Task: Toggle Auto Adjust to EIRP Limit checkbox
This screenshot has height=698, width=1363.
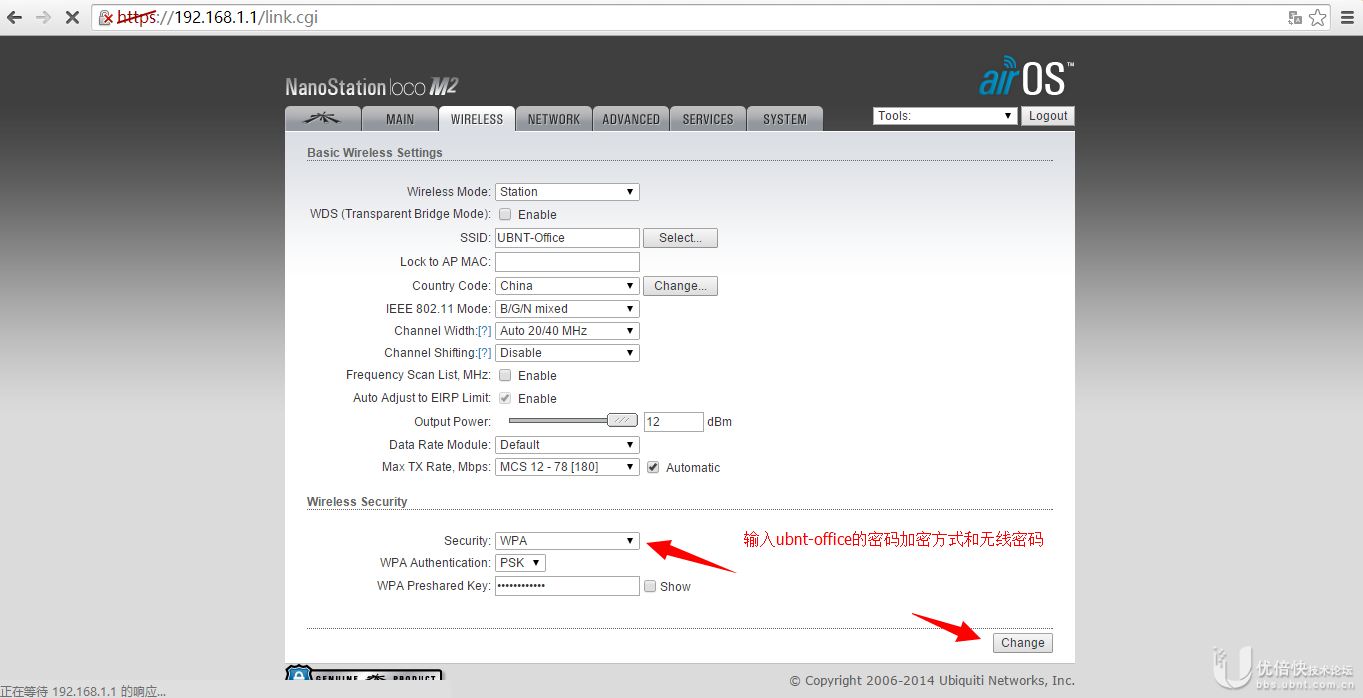Action: [x=505, y=398]
